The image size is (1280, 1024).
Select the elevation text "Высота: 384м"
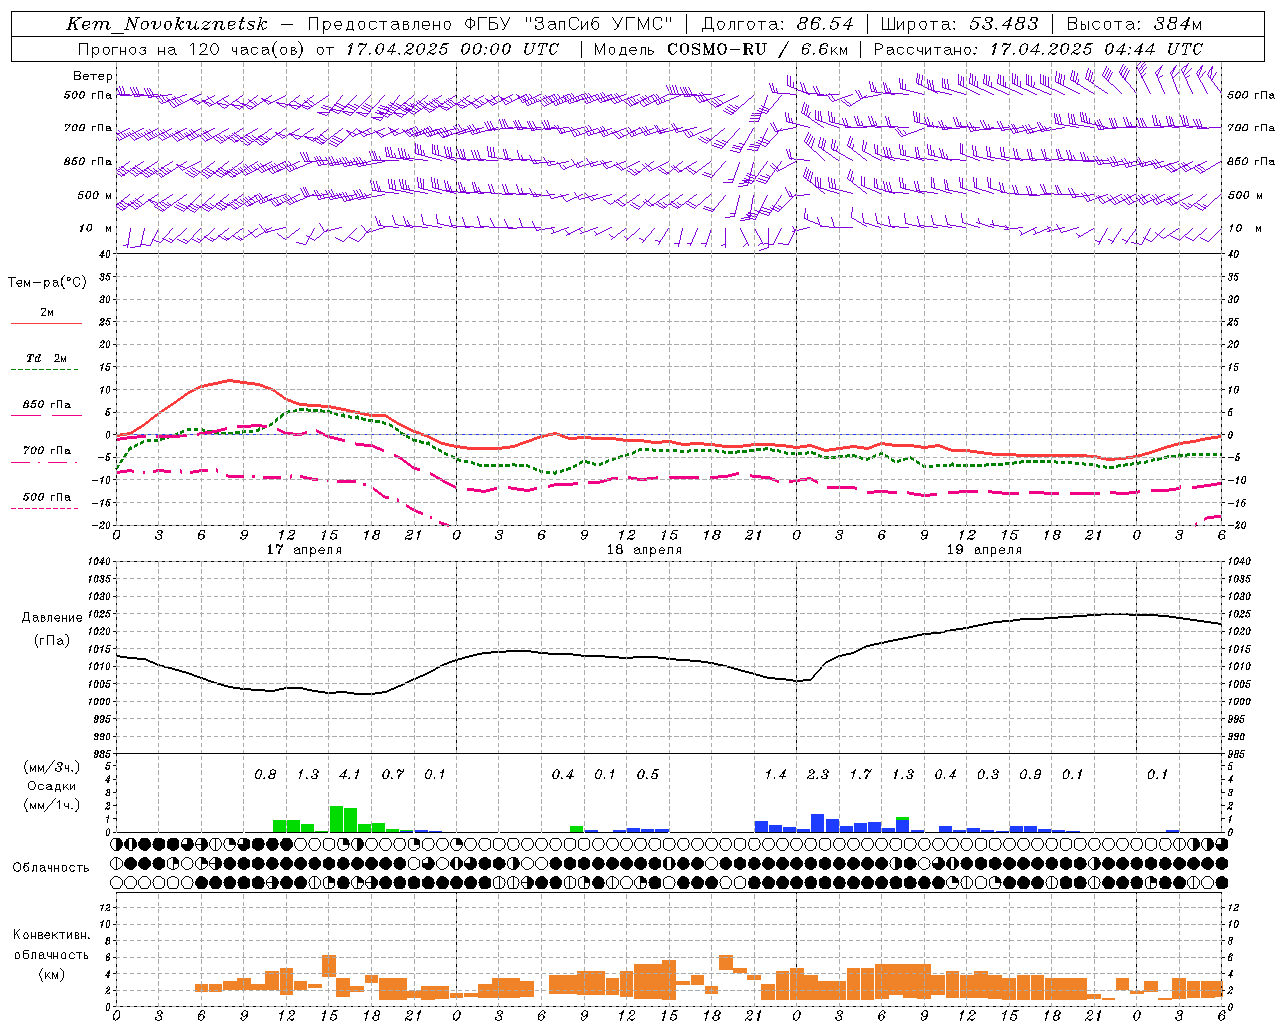click(x=1134, y=24)
